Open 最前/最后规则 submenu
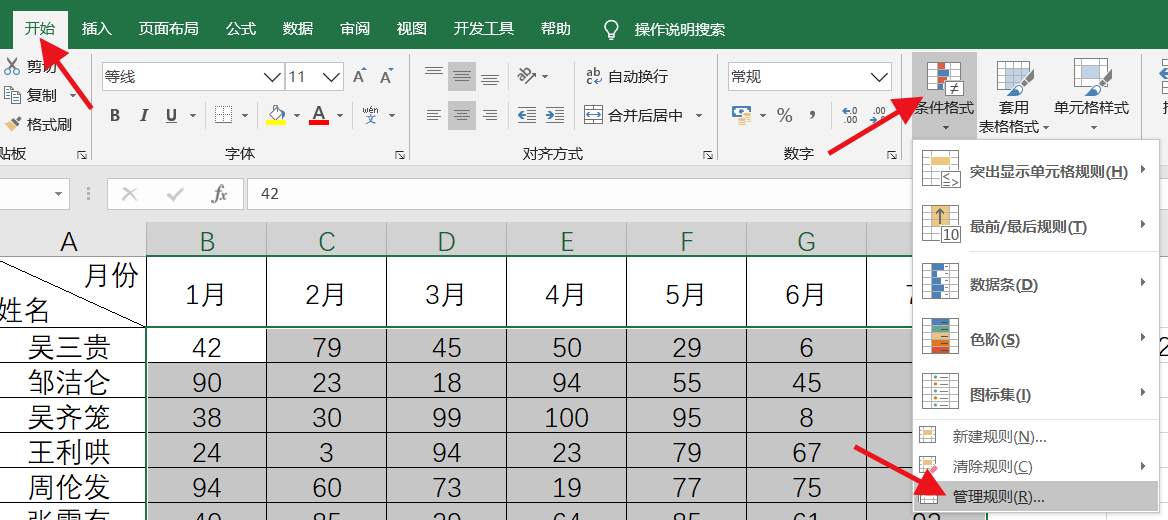The height and width of the screenshot is (520, 1168). 1036,226
